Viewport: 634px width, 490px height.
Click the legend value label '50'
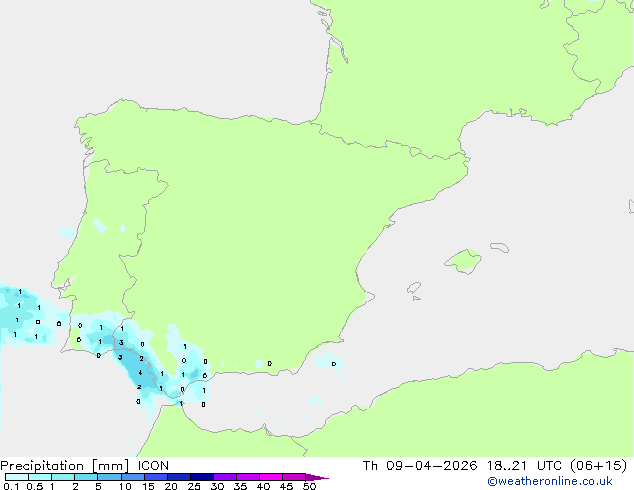(x=309, y=486)
